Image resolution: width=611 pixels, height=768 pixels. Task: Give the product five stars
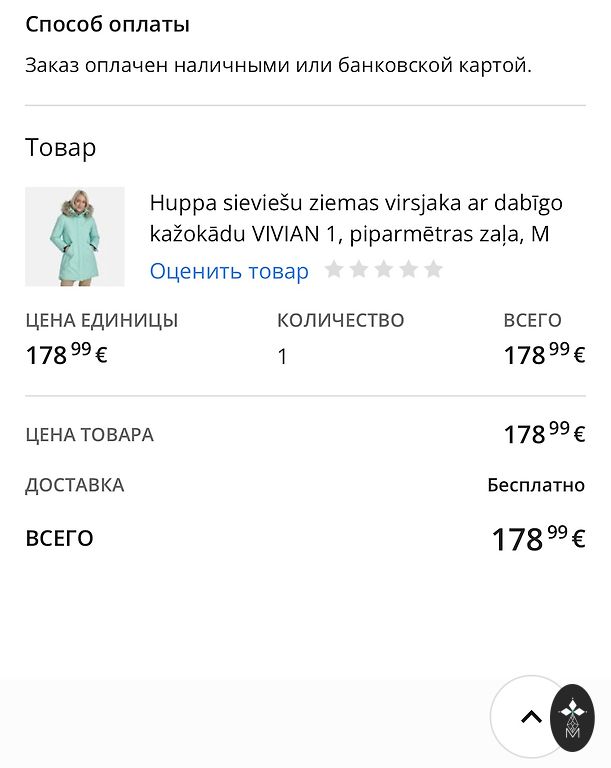click(433, 269)
